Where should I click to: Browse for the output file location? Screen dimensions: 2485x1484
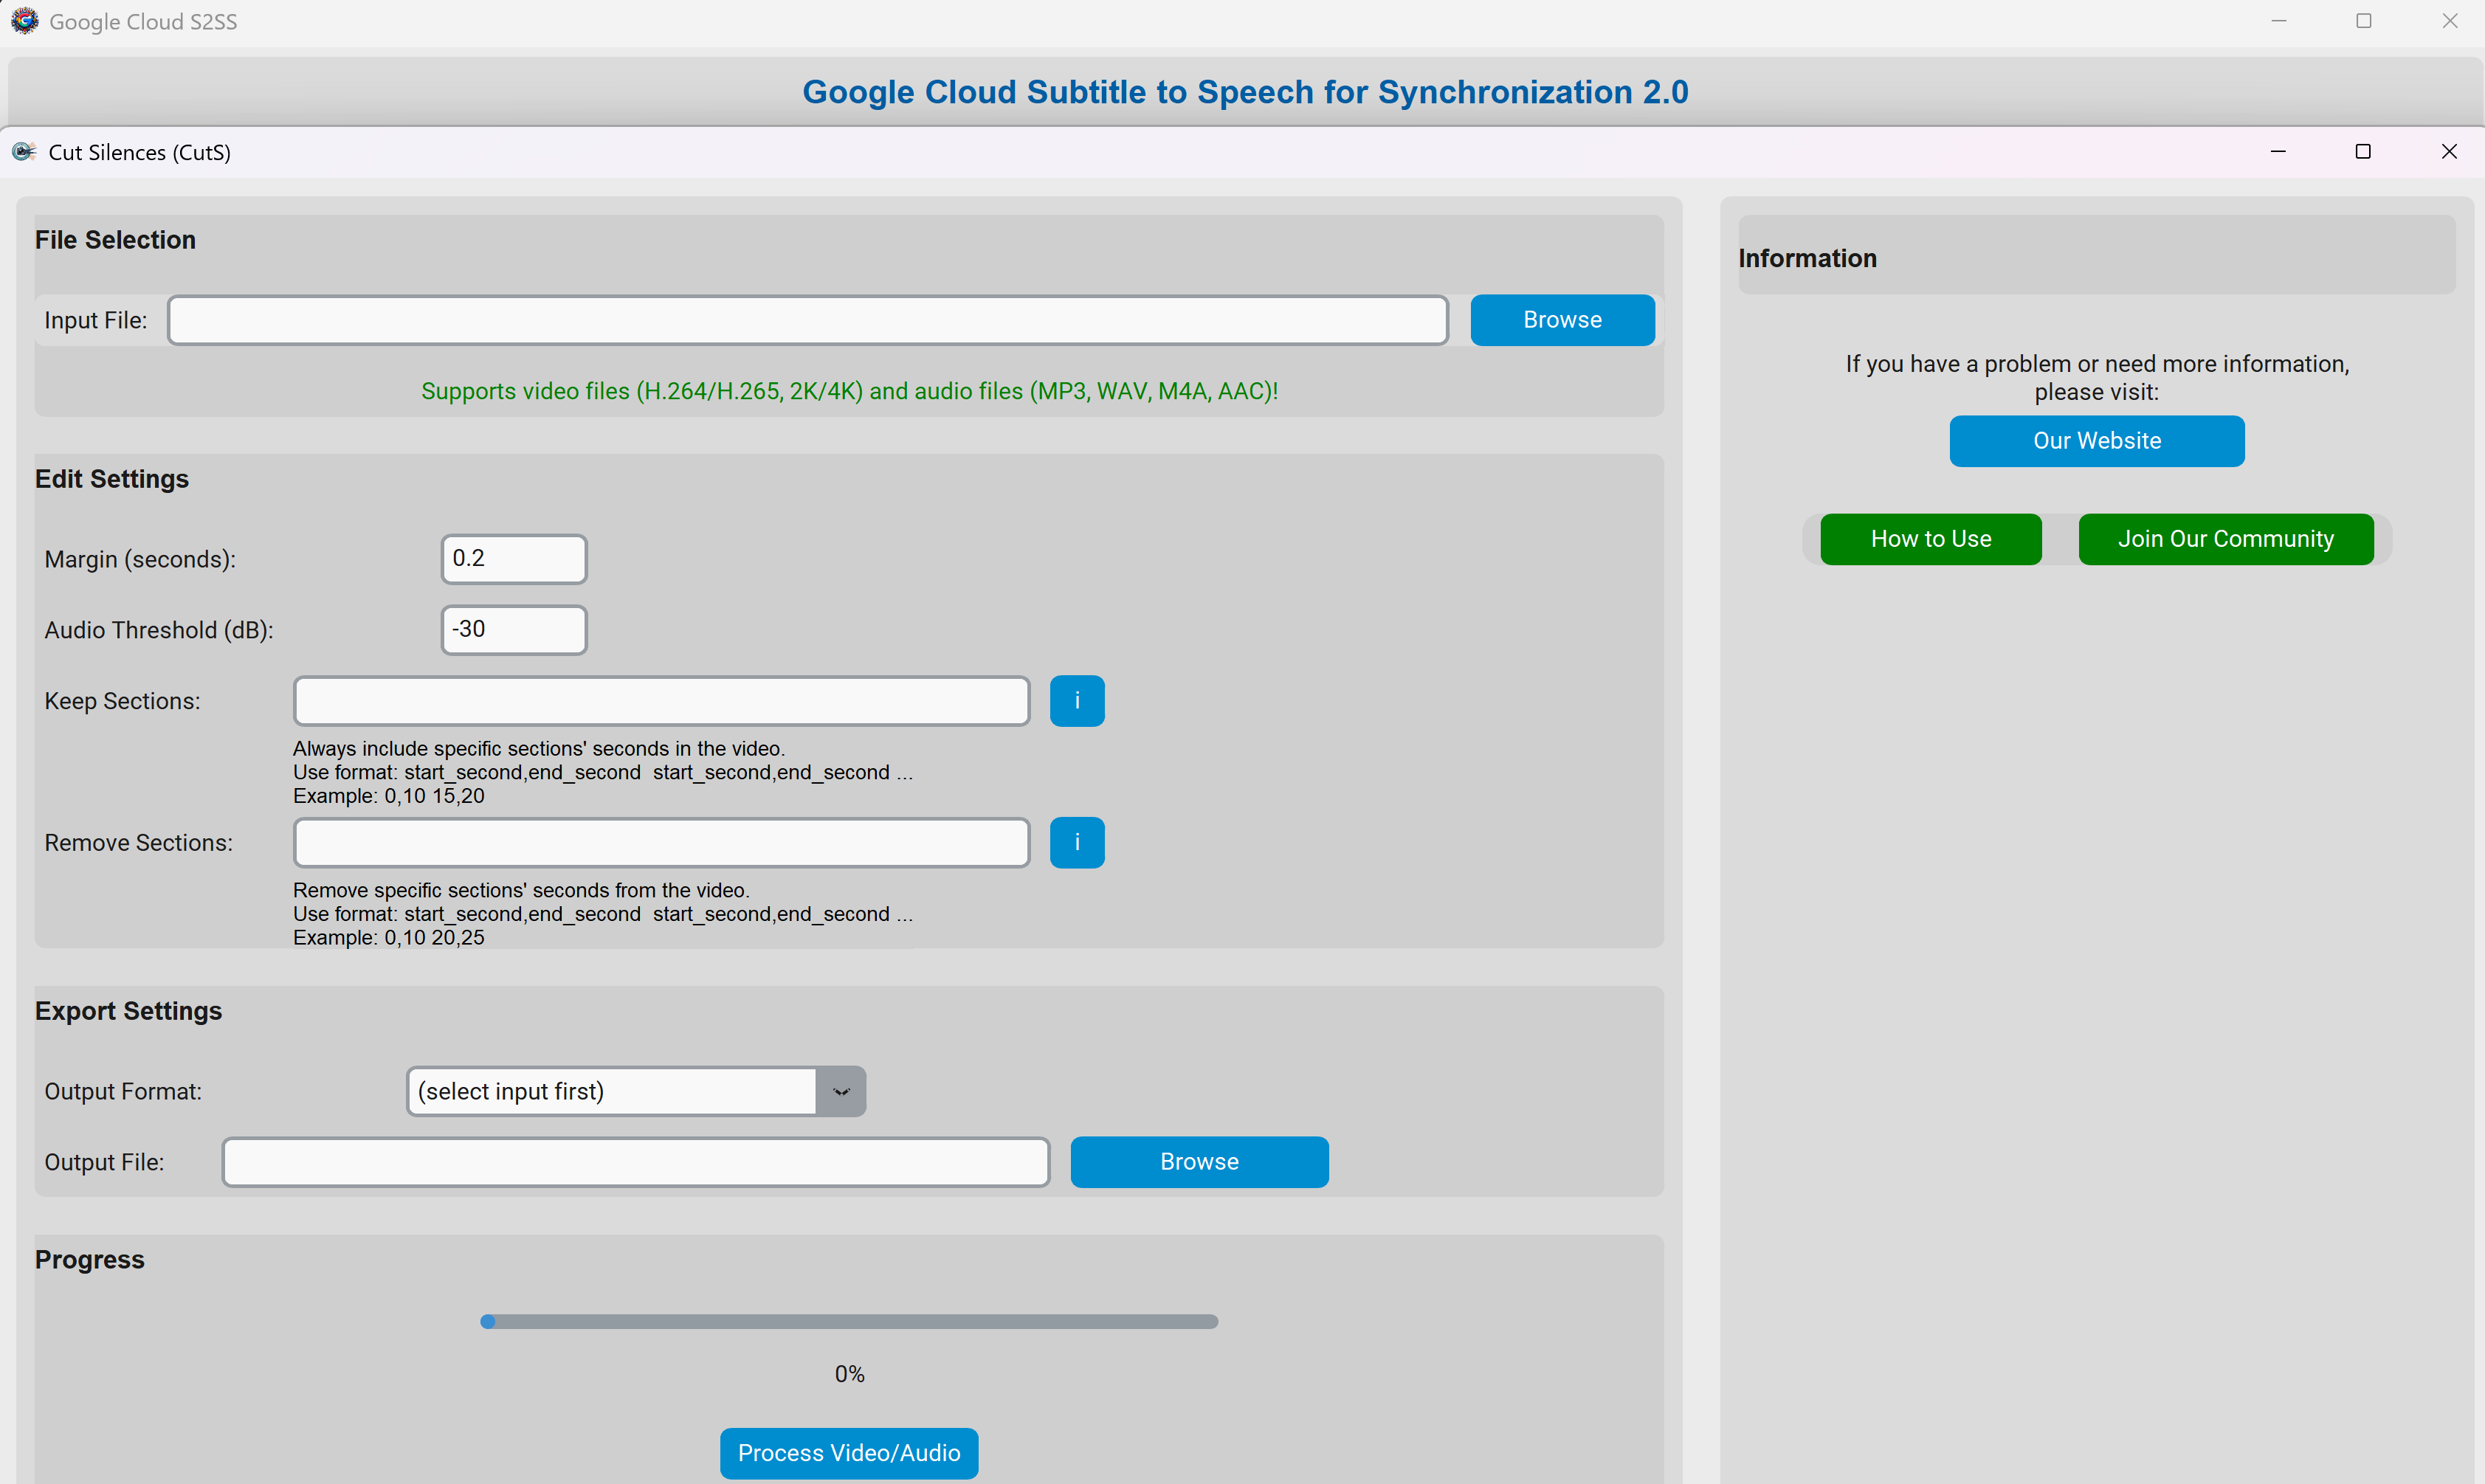coord(1198,1162)
